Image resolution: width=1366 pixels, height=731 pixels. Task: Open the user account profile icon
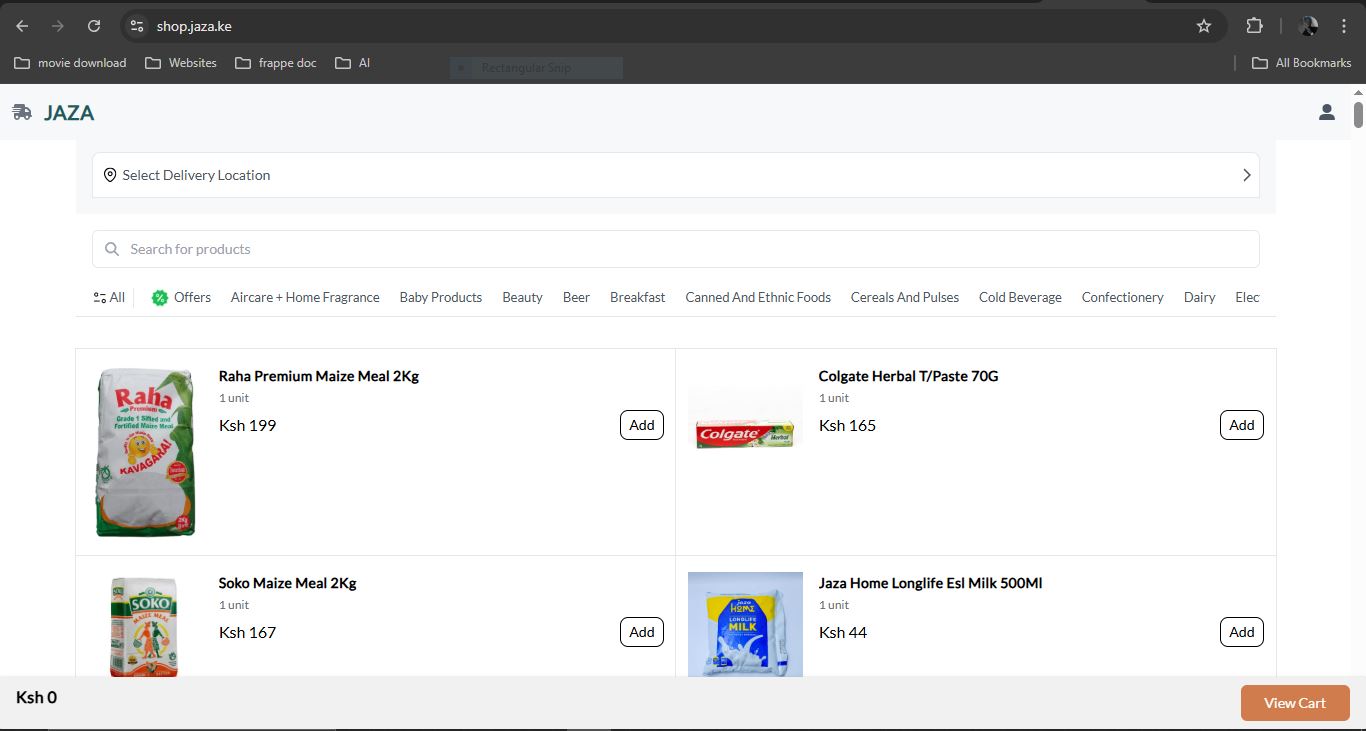click(x=1326, y=113)
